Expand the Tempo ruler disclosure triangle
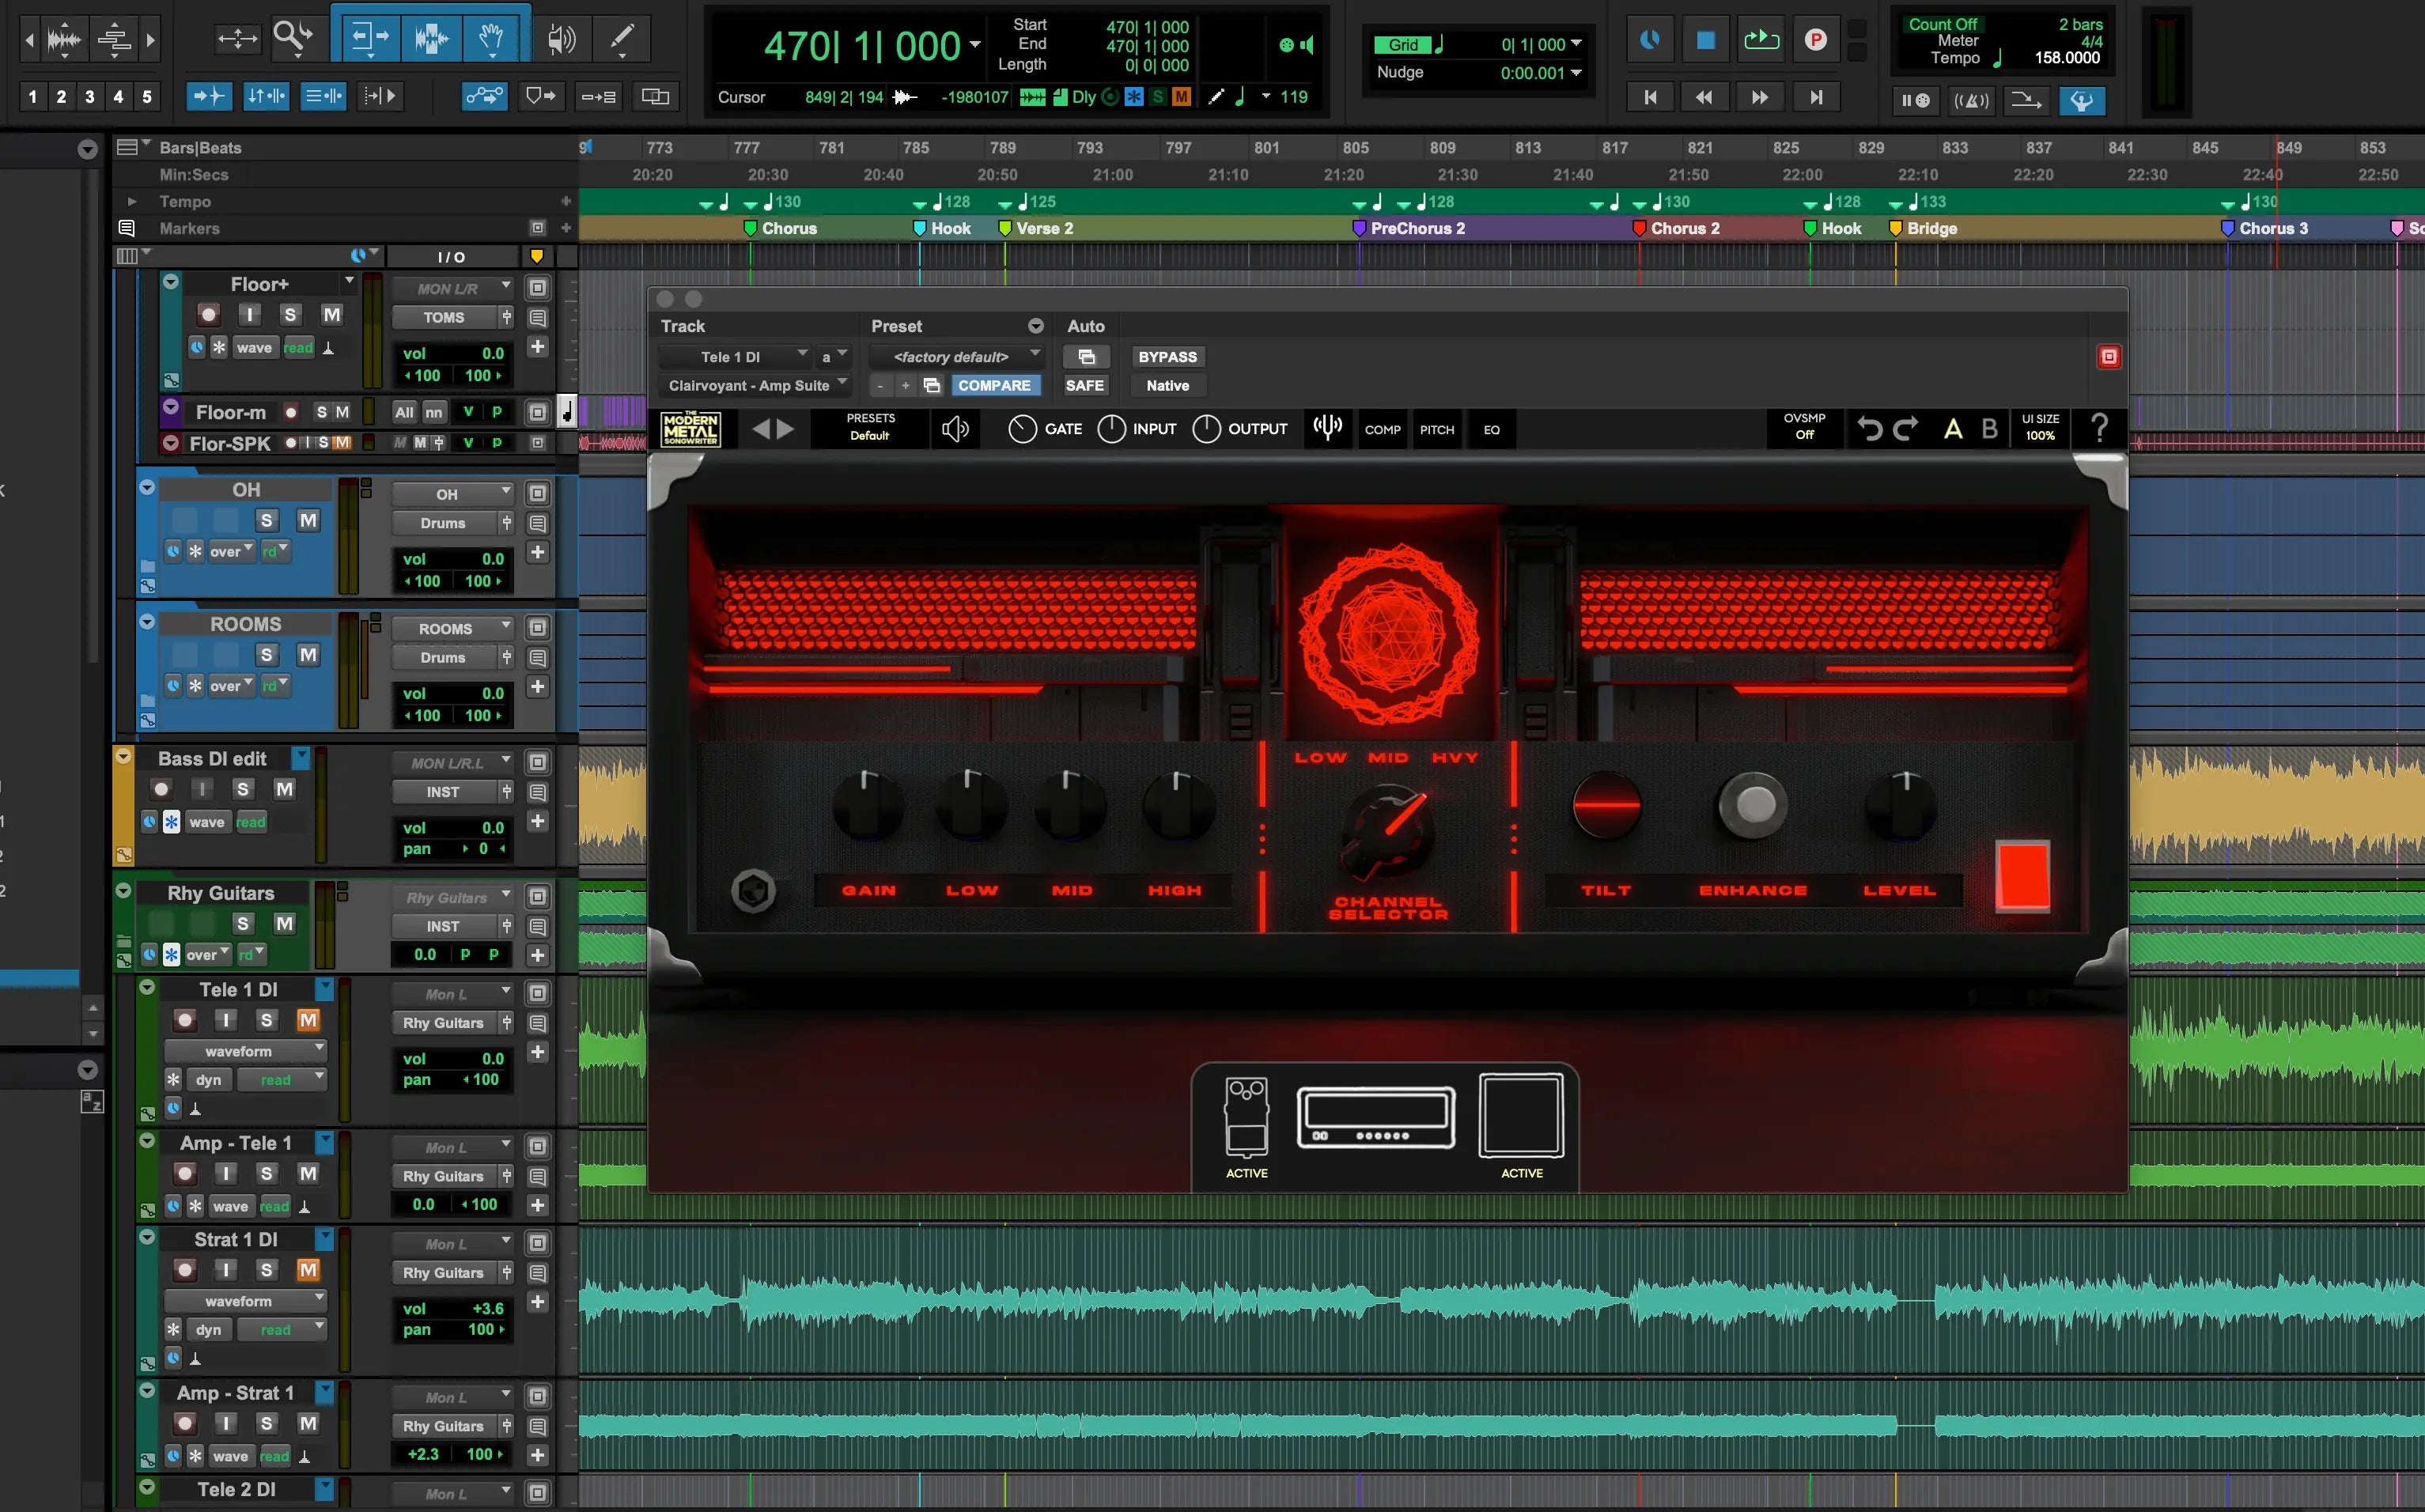The height and width of the screenshot is (1512, 2425). (x=132, y=202)
